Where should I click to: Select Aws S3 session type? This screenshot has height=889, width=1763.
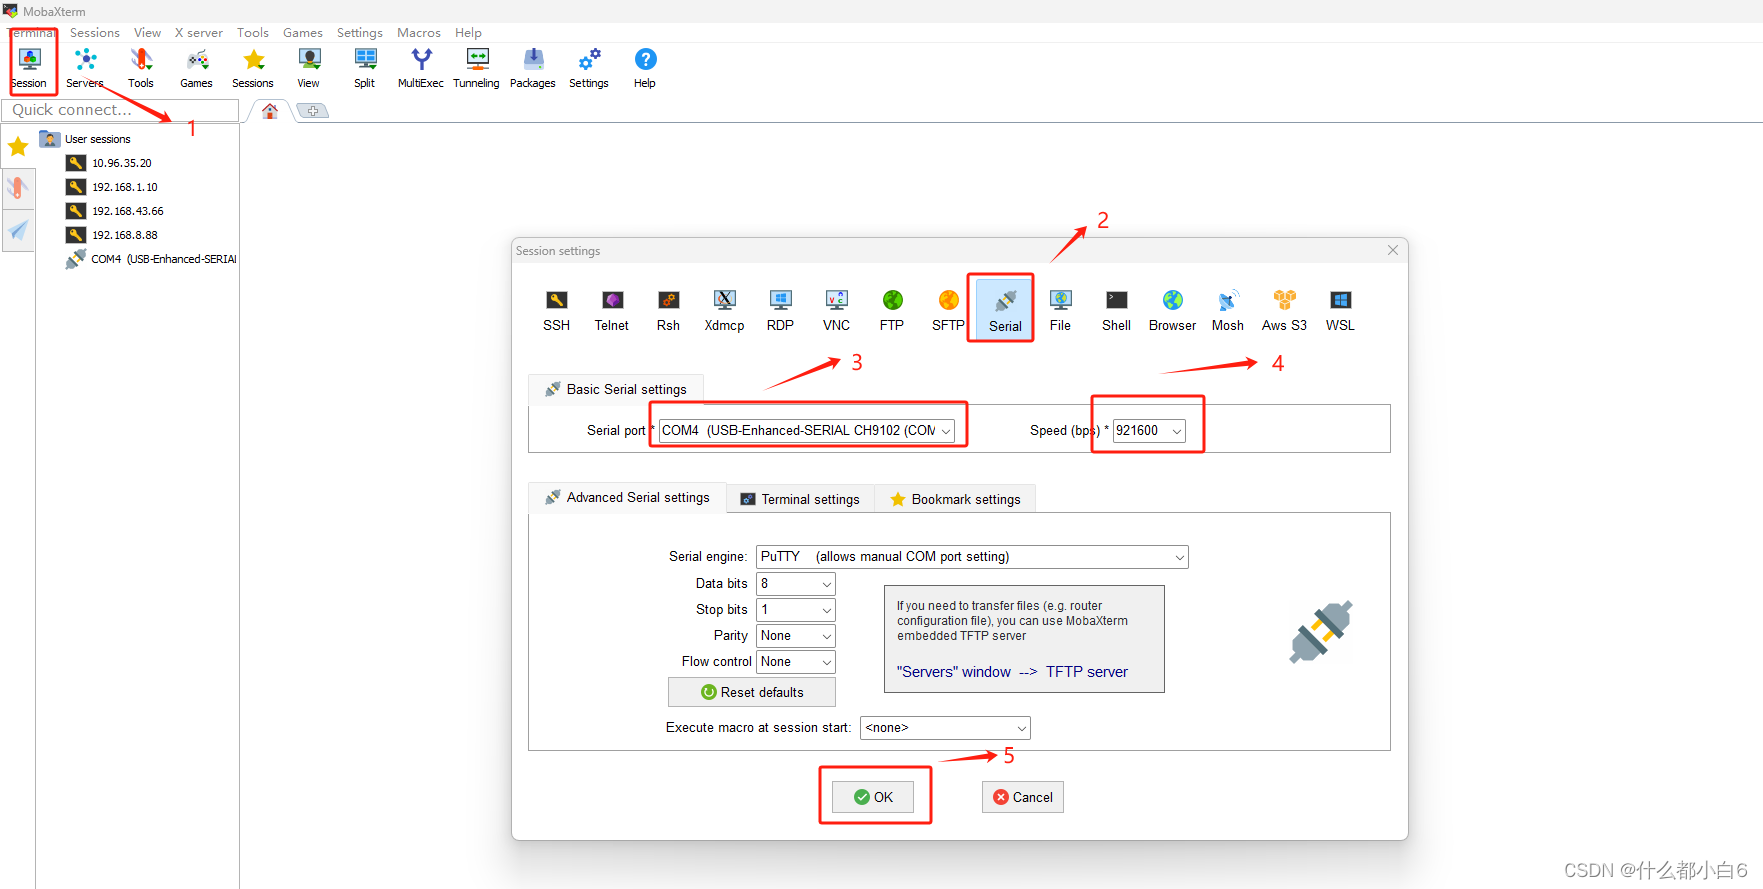(1285, 310)
